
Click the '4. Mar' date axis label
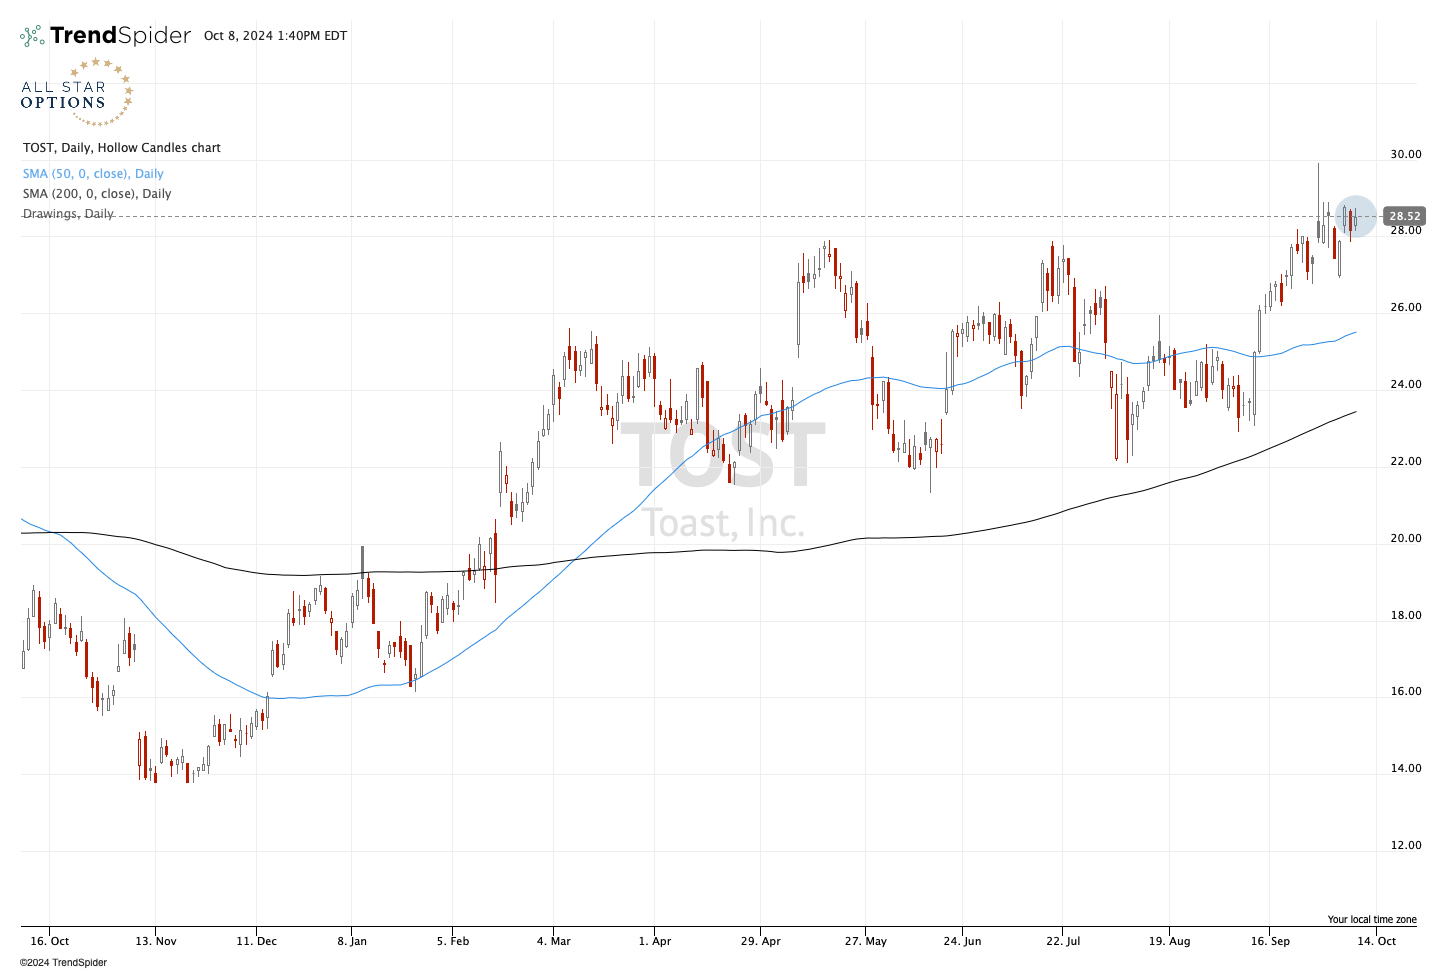[x=554, y=941]
